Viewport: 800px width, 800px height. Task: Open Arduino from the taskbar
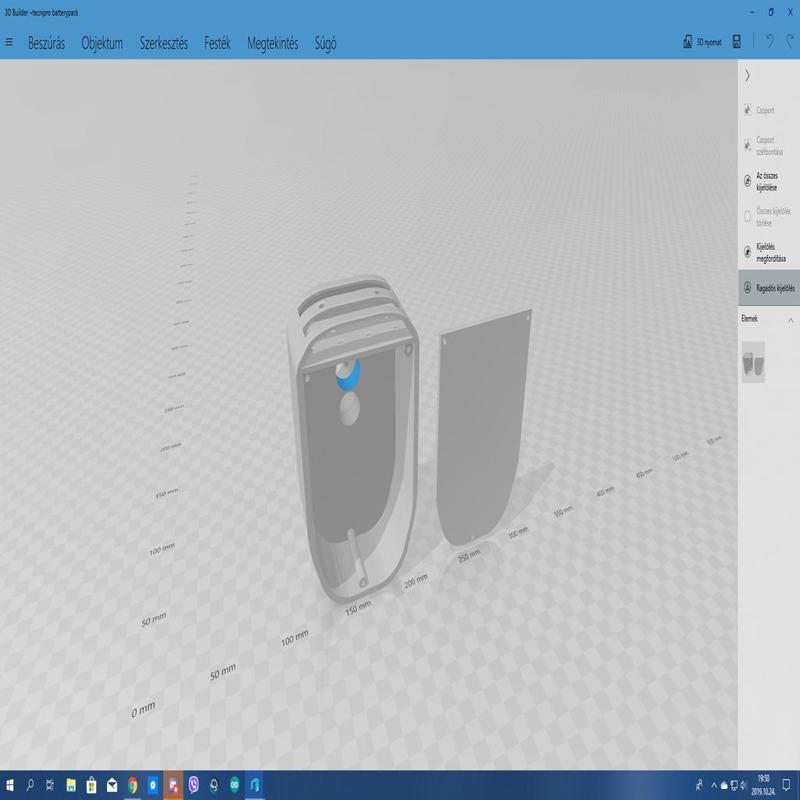coord(235,785)
